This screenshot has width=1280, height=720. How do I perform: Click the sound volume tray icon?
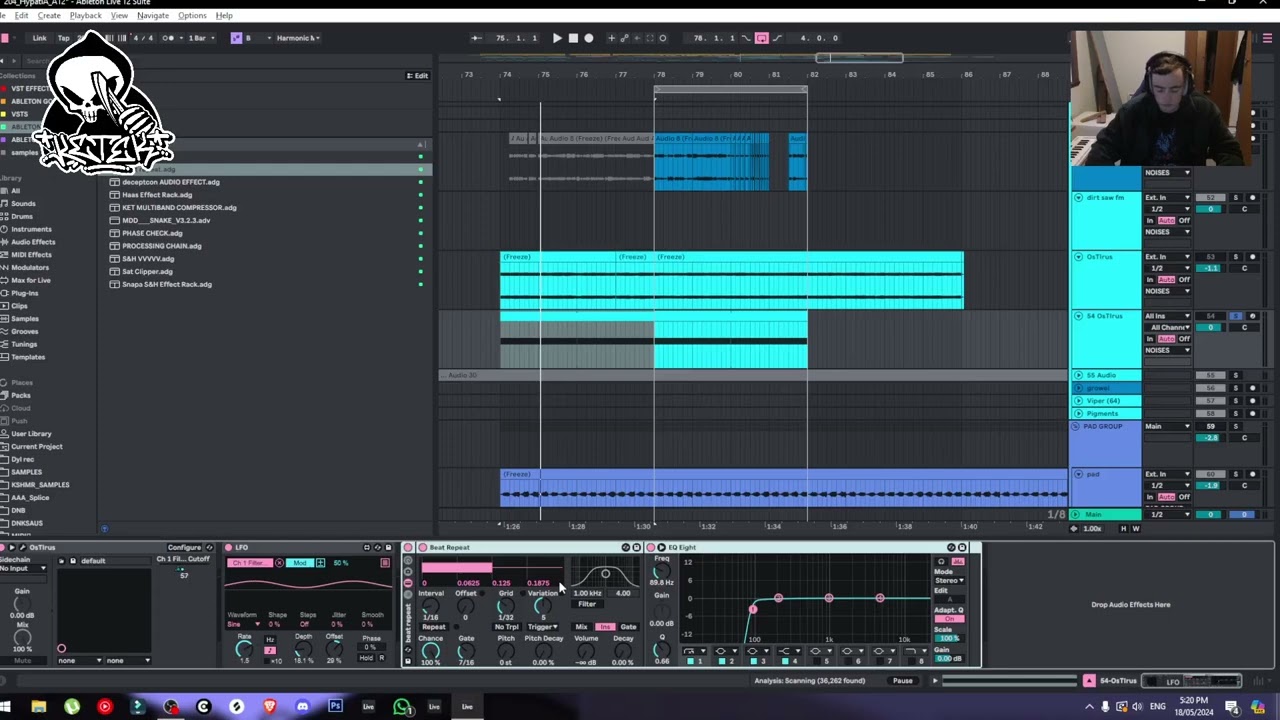[x=1137, y=707]
